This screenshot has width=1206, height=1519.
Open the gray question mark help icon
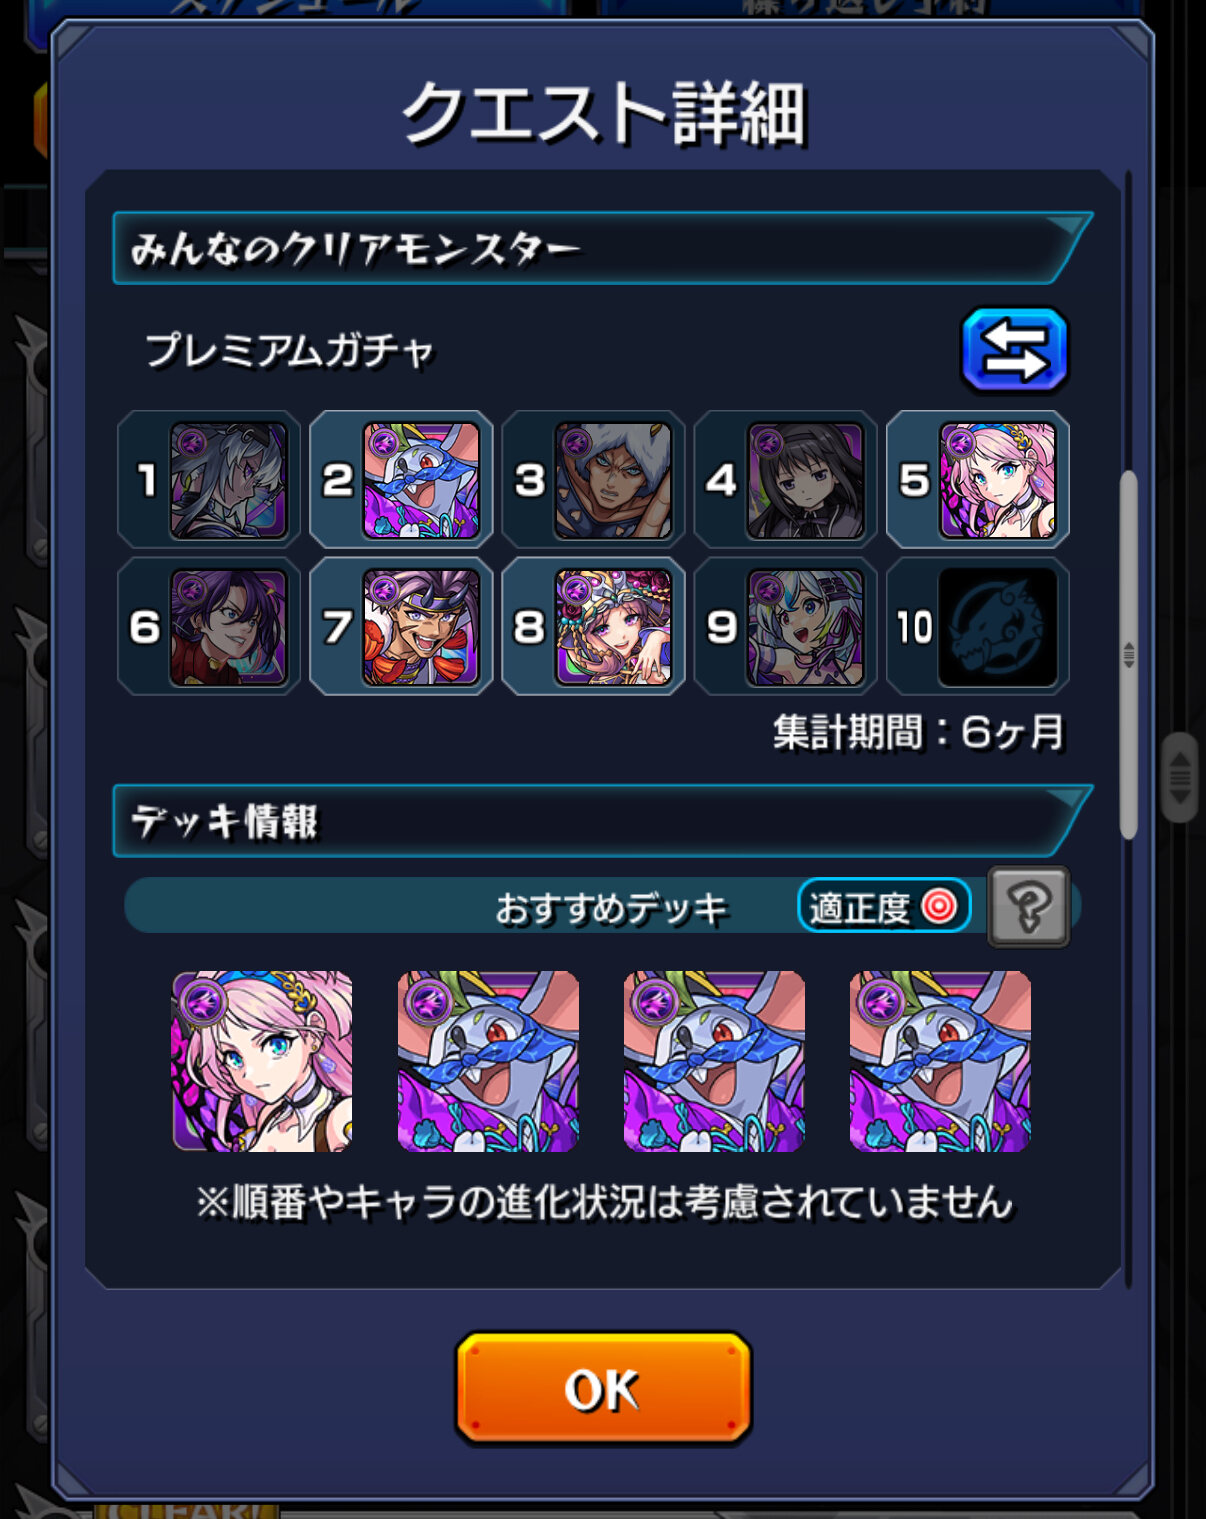point(1028,906)
